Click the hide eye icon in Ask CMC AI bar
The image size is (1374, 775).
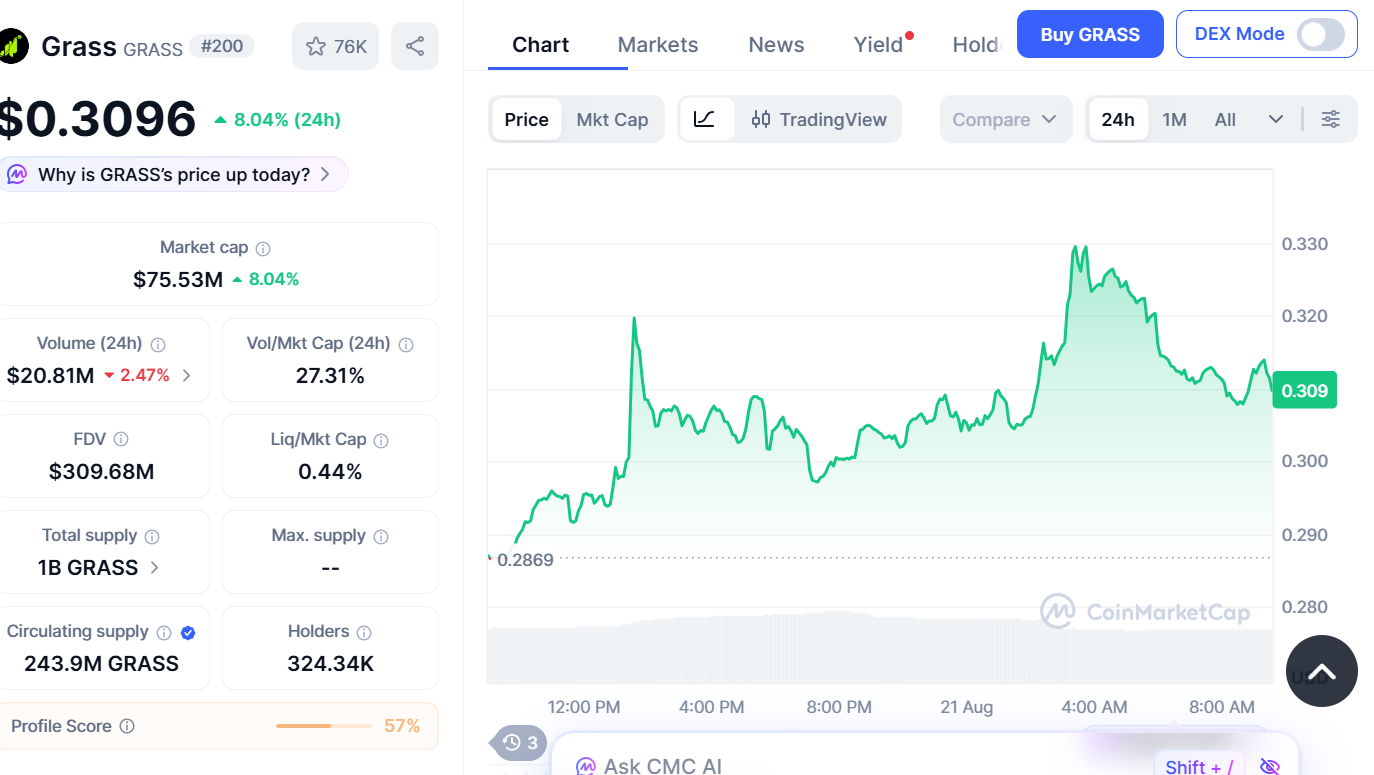[x=1270, y=767]
